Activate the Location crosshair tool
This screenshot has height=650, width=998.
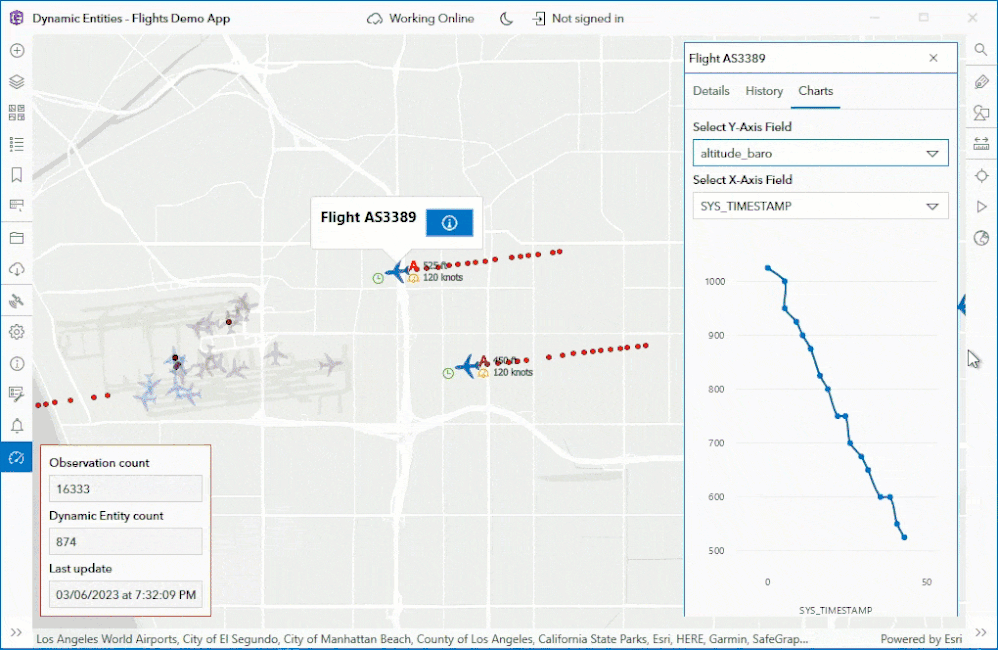(x=981, y=176)
